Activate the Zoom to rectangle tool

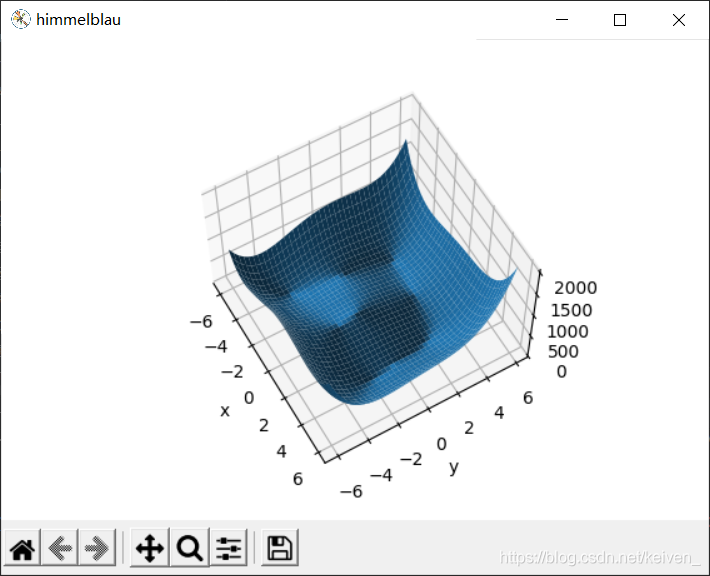190,548
